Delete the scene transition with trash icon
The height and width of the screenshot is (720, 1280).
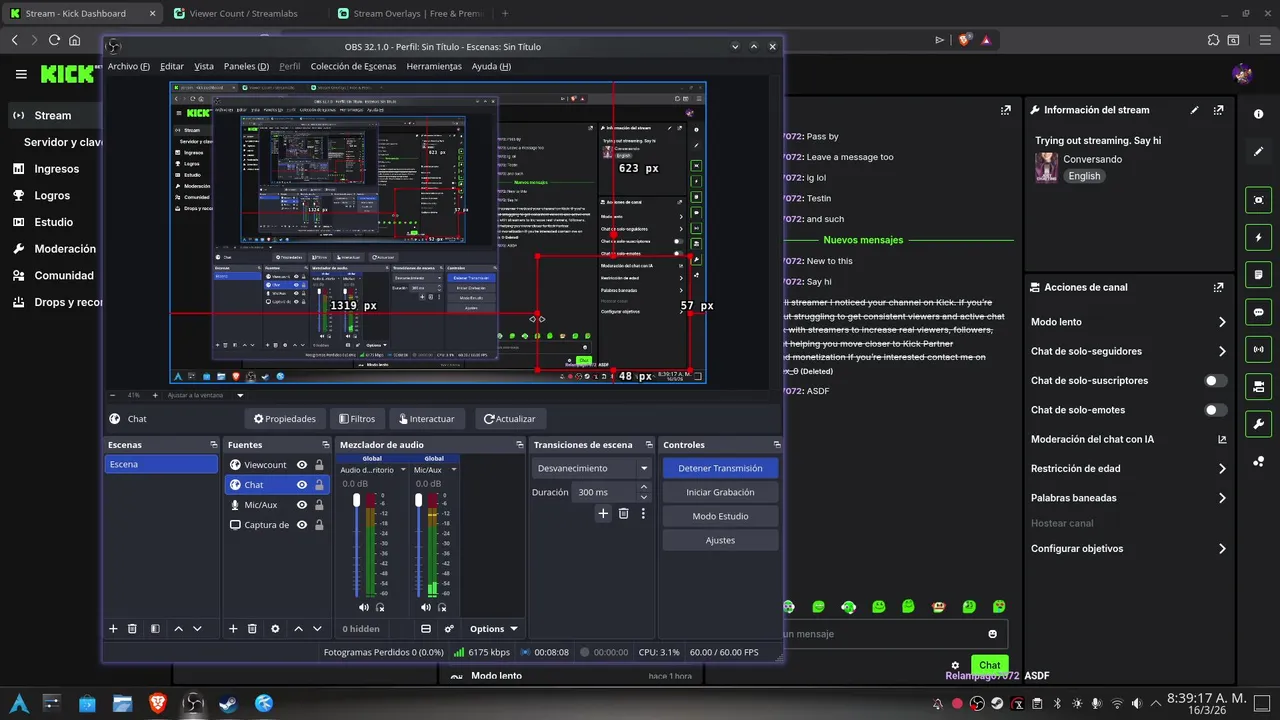[x=623, y=513]
